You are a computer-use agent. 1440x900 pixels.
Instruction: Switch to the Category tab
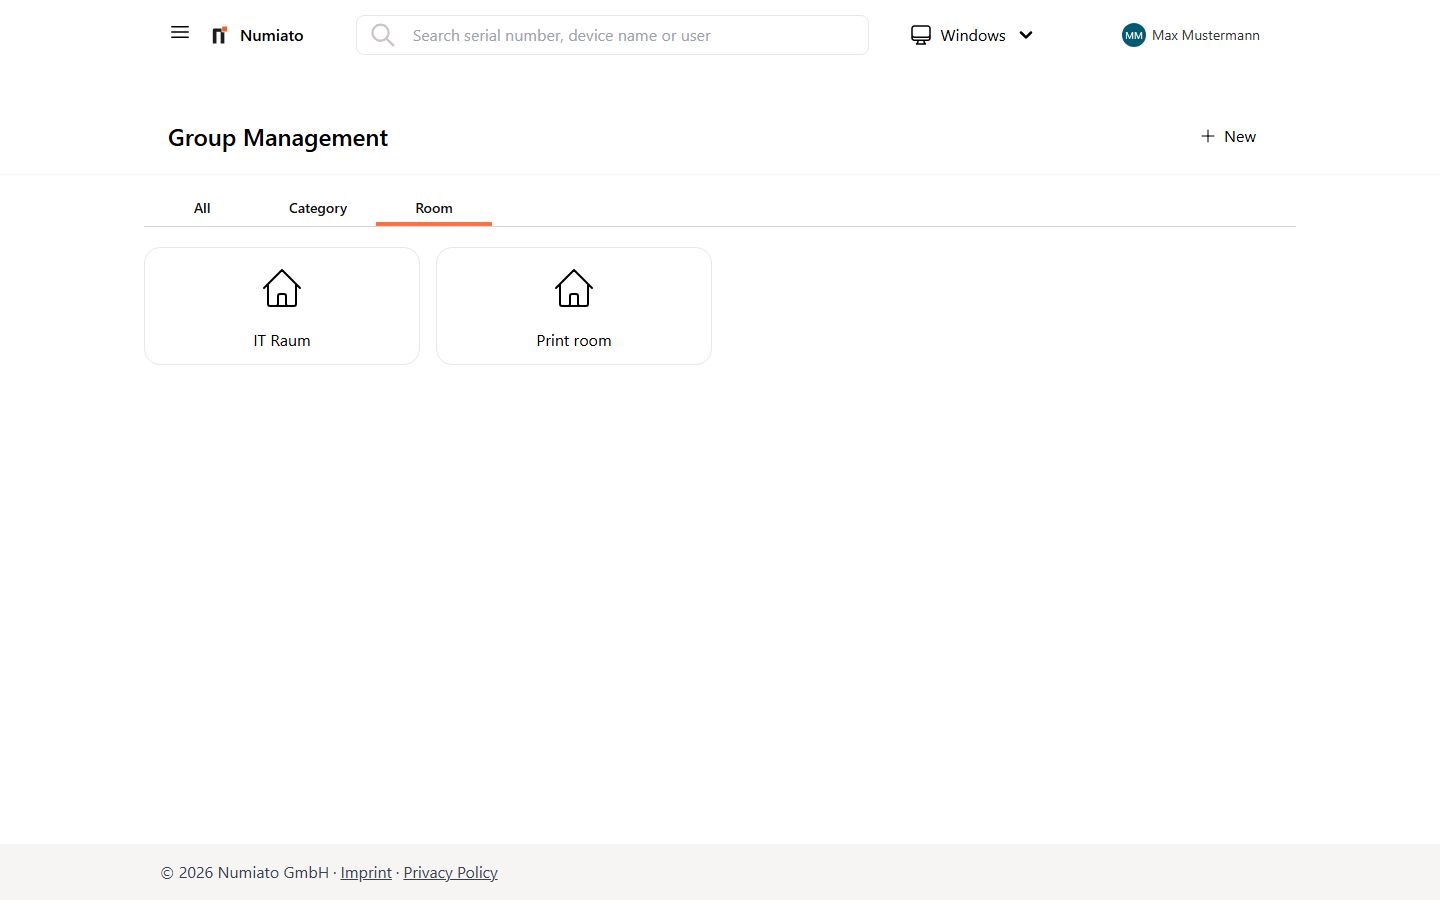coord(317,208)
